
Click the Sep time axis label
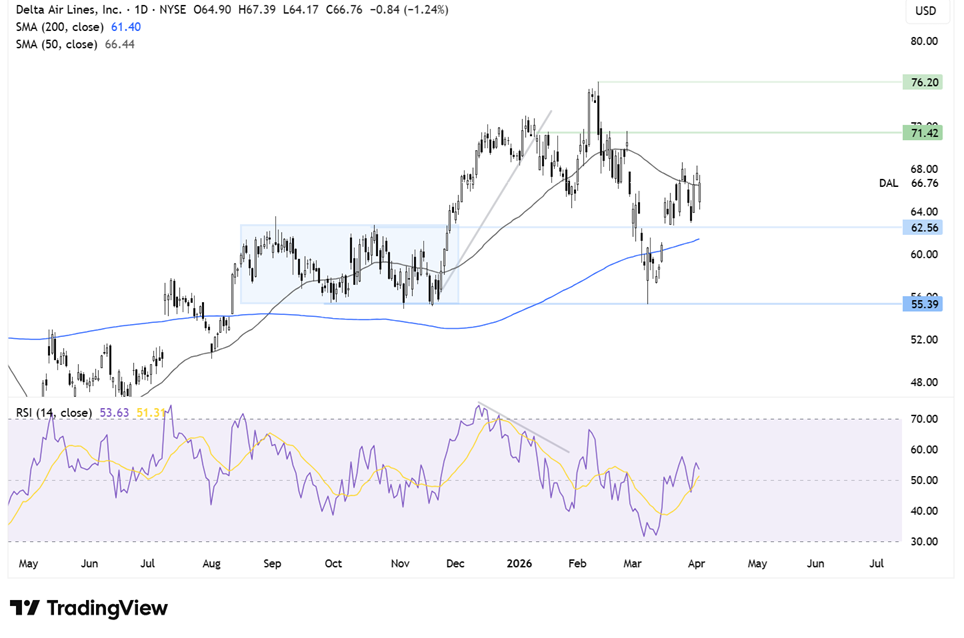pos(272,563)
